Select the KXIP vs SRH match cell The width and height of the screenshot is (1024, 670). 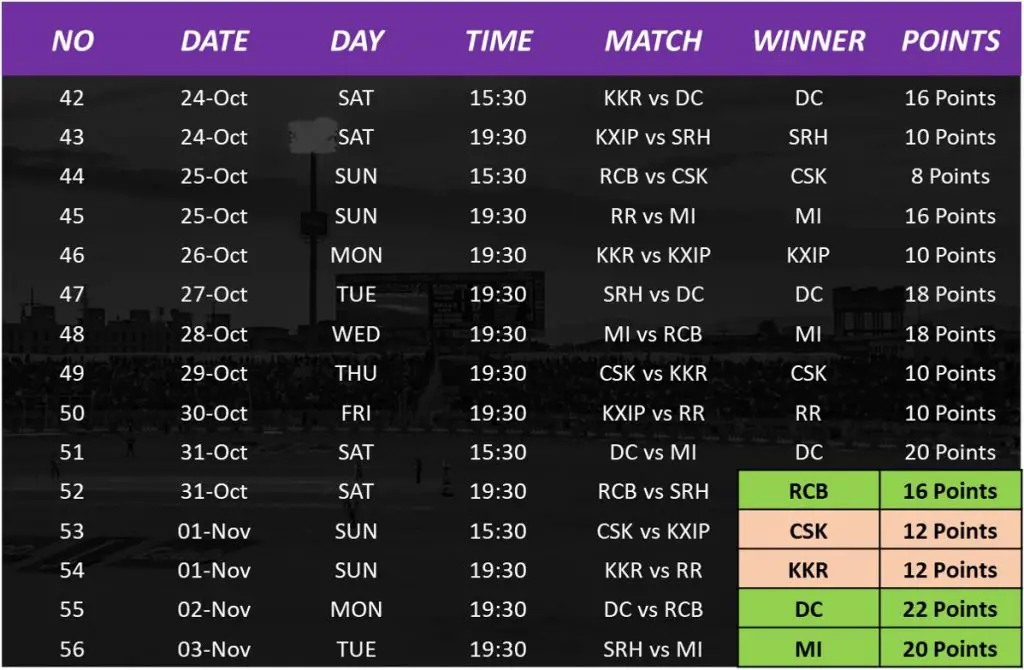point(653,137)
